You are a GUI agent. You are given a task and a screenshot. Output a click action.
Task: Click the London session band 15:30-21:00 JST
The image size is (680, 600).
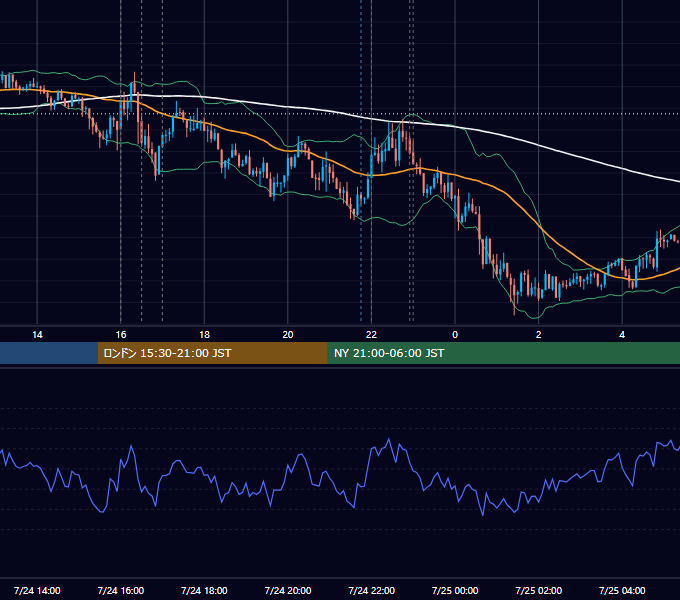coord(212,353)
